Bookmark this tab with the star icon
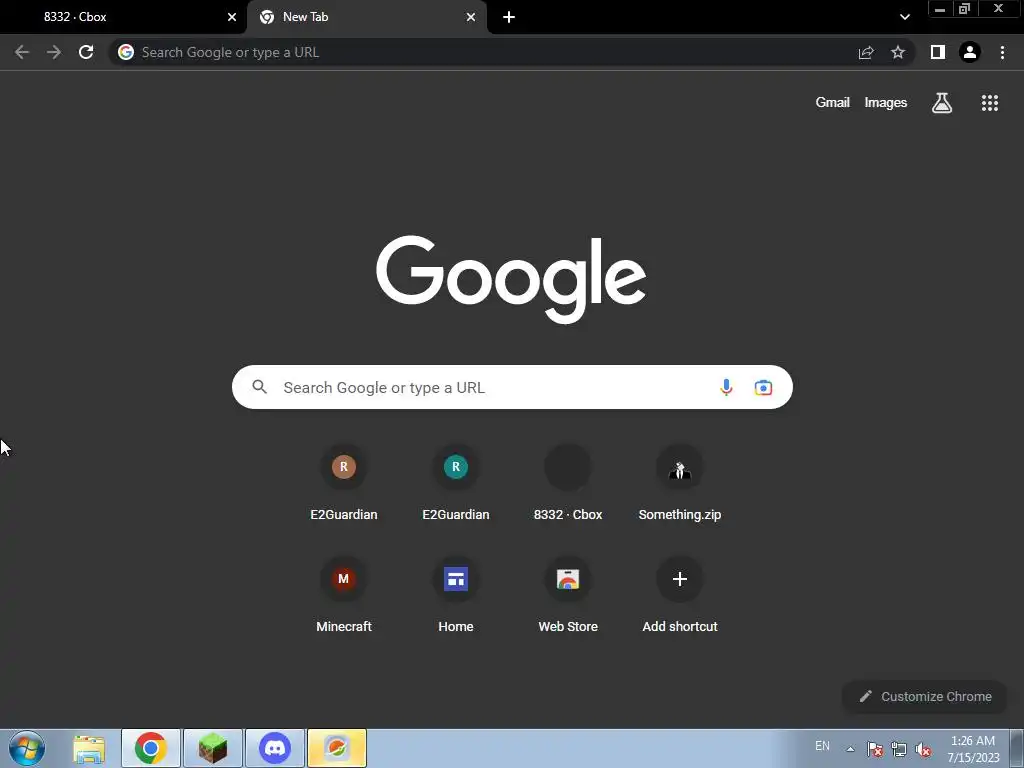 [x=898, y=52]
